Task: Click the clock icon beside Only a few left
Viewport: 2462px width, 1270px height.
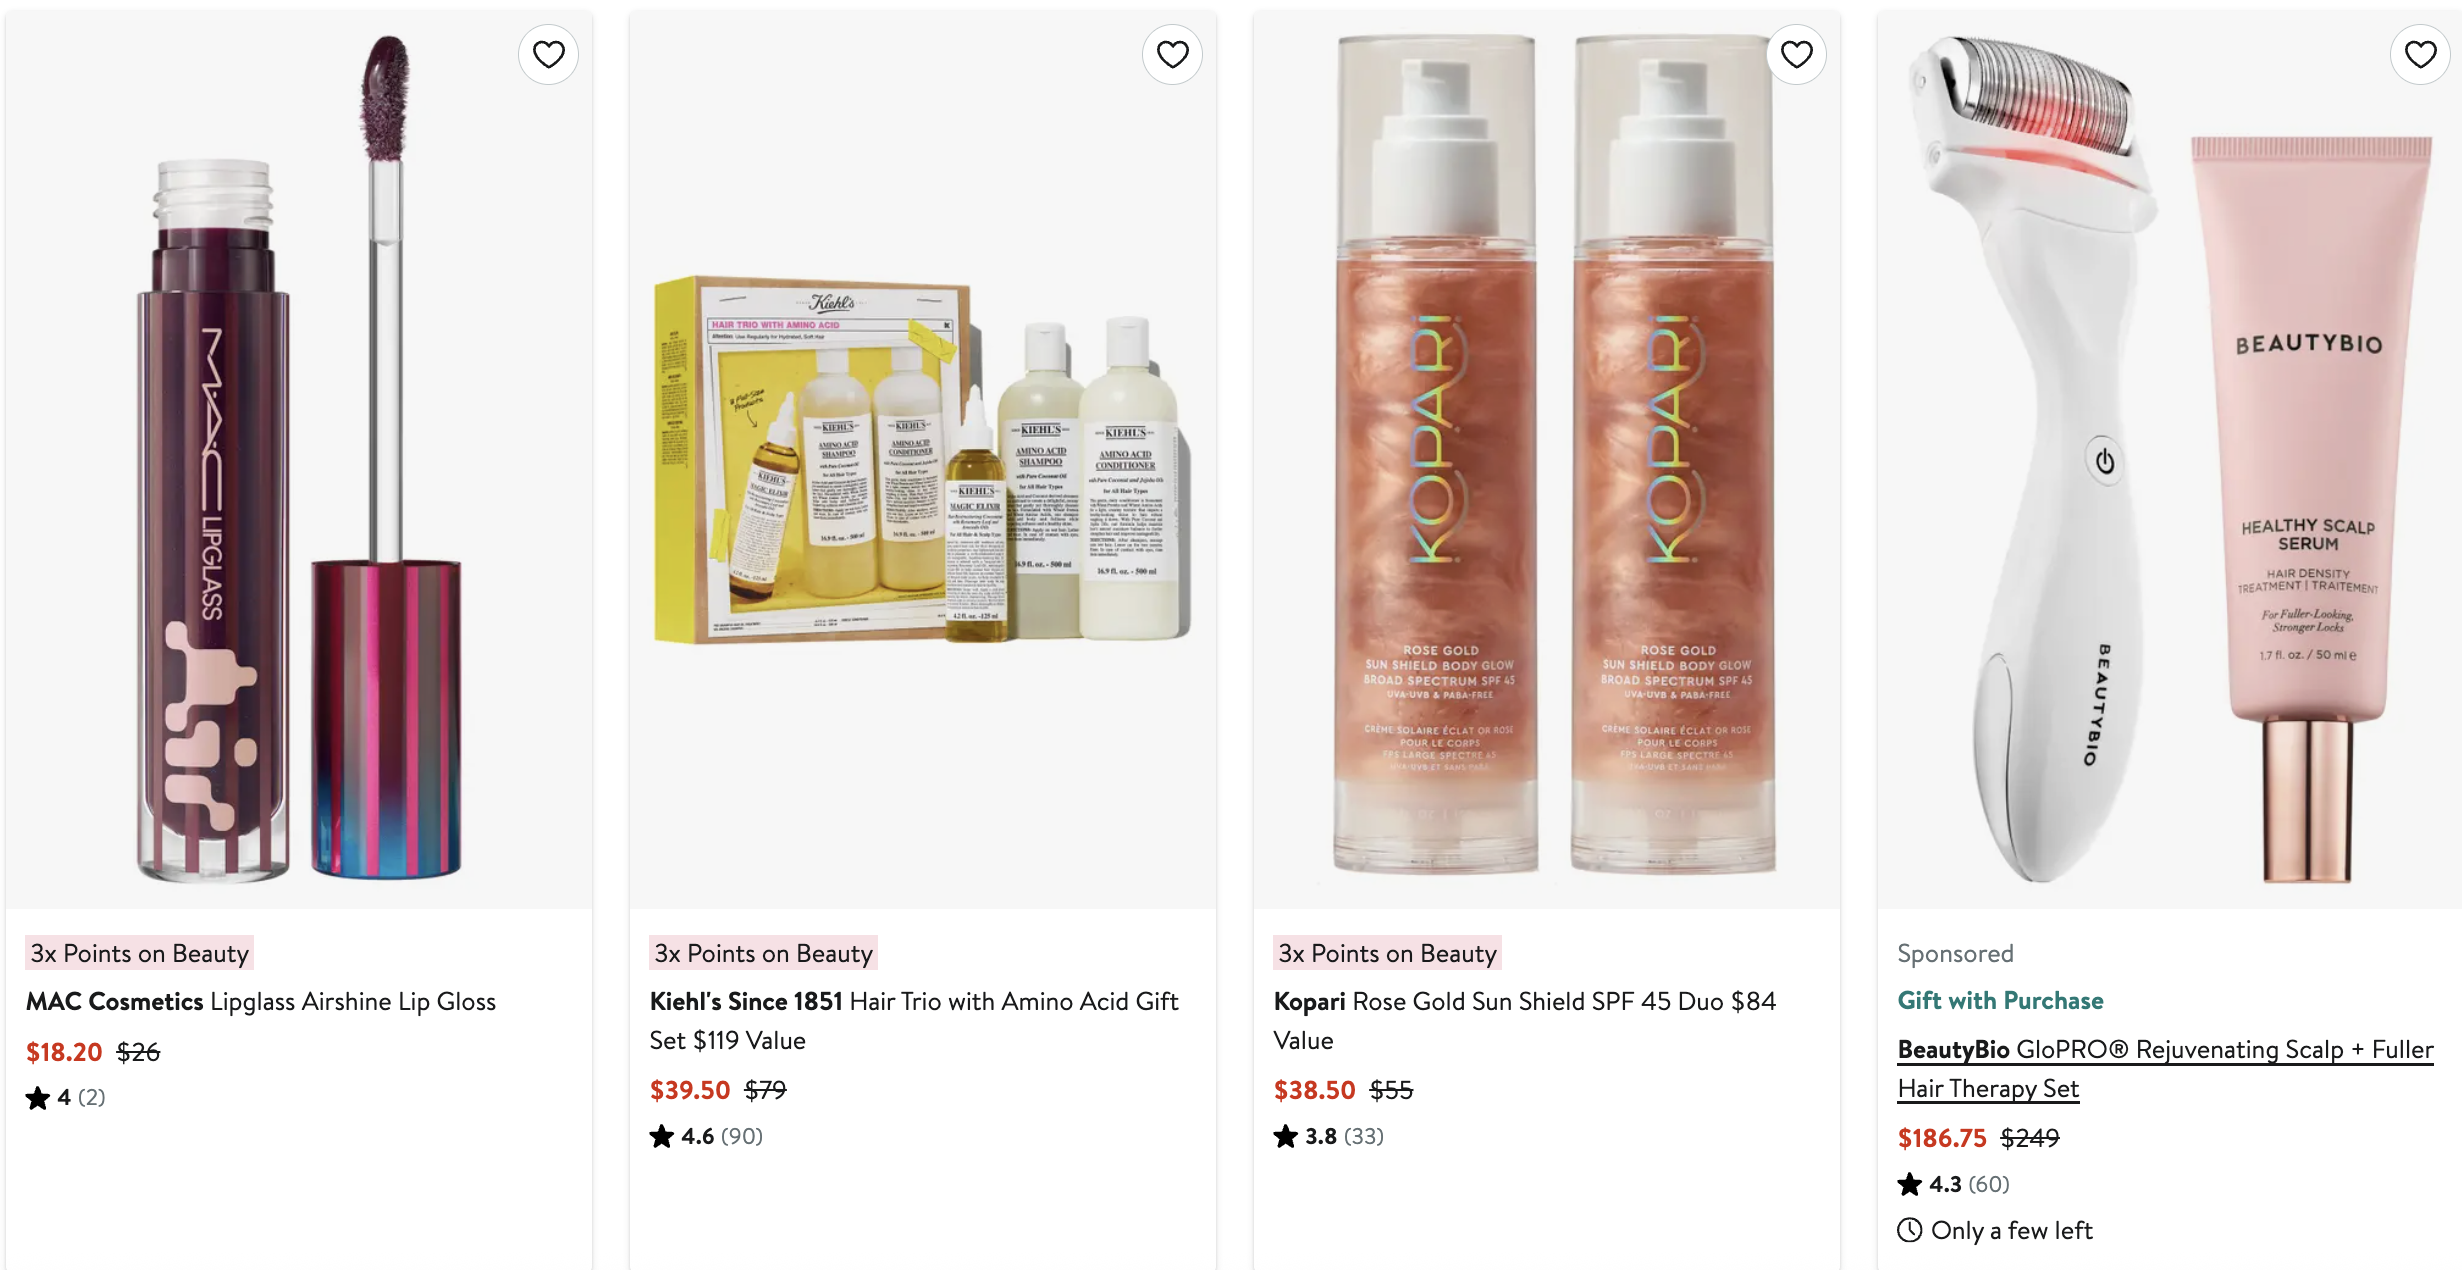Action: pyautogui.click(x=1910, y=1230)
